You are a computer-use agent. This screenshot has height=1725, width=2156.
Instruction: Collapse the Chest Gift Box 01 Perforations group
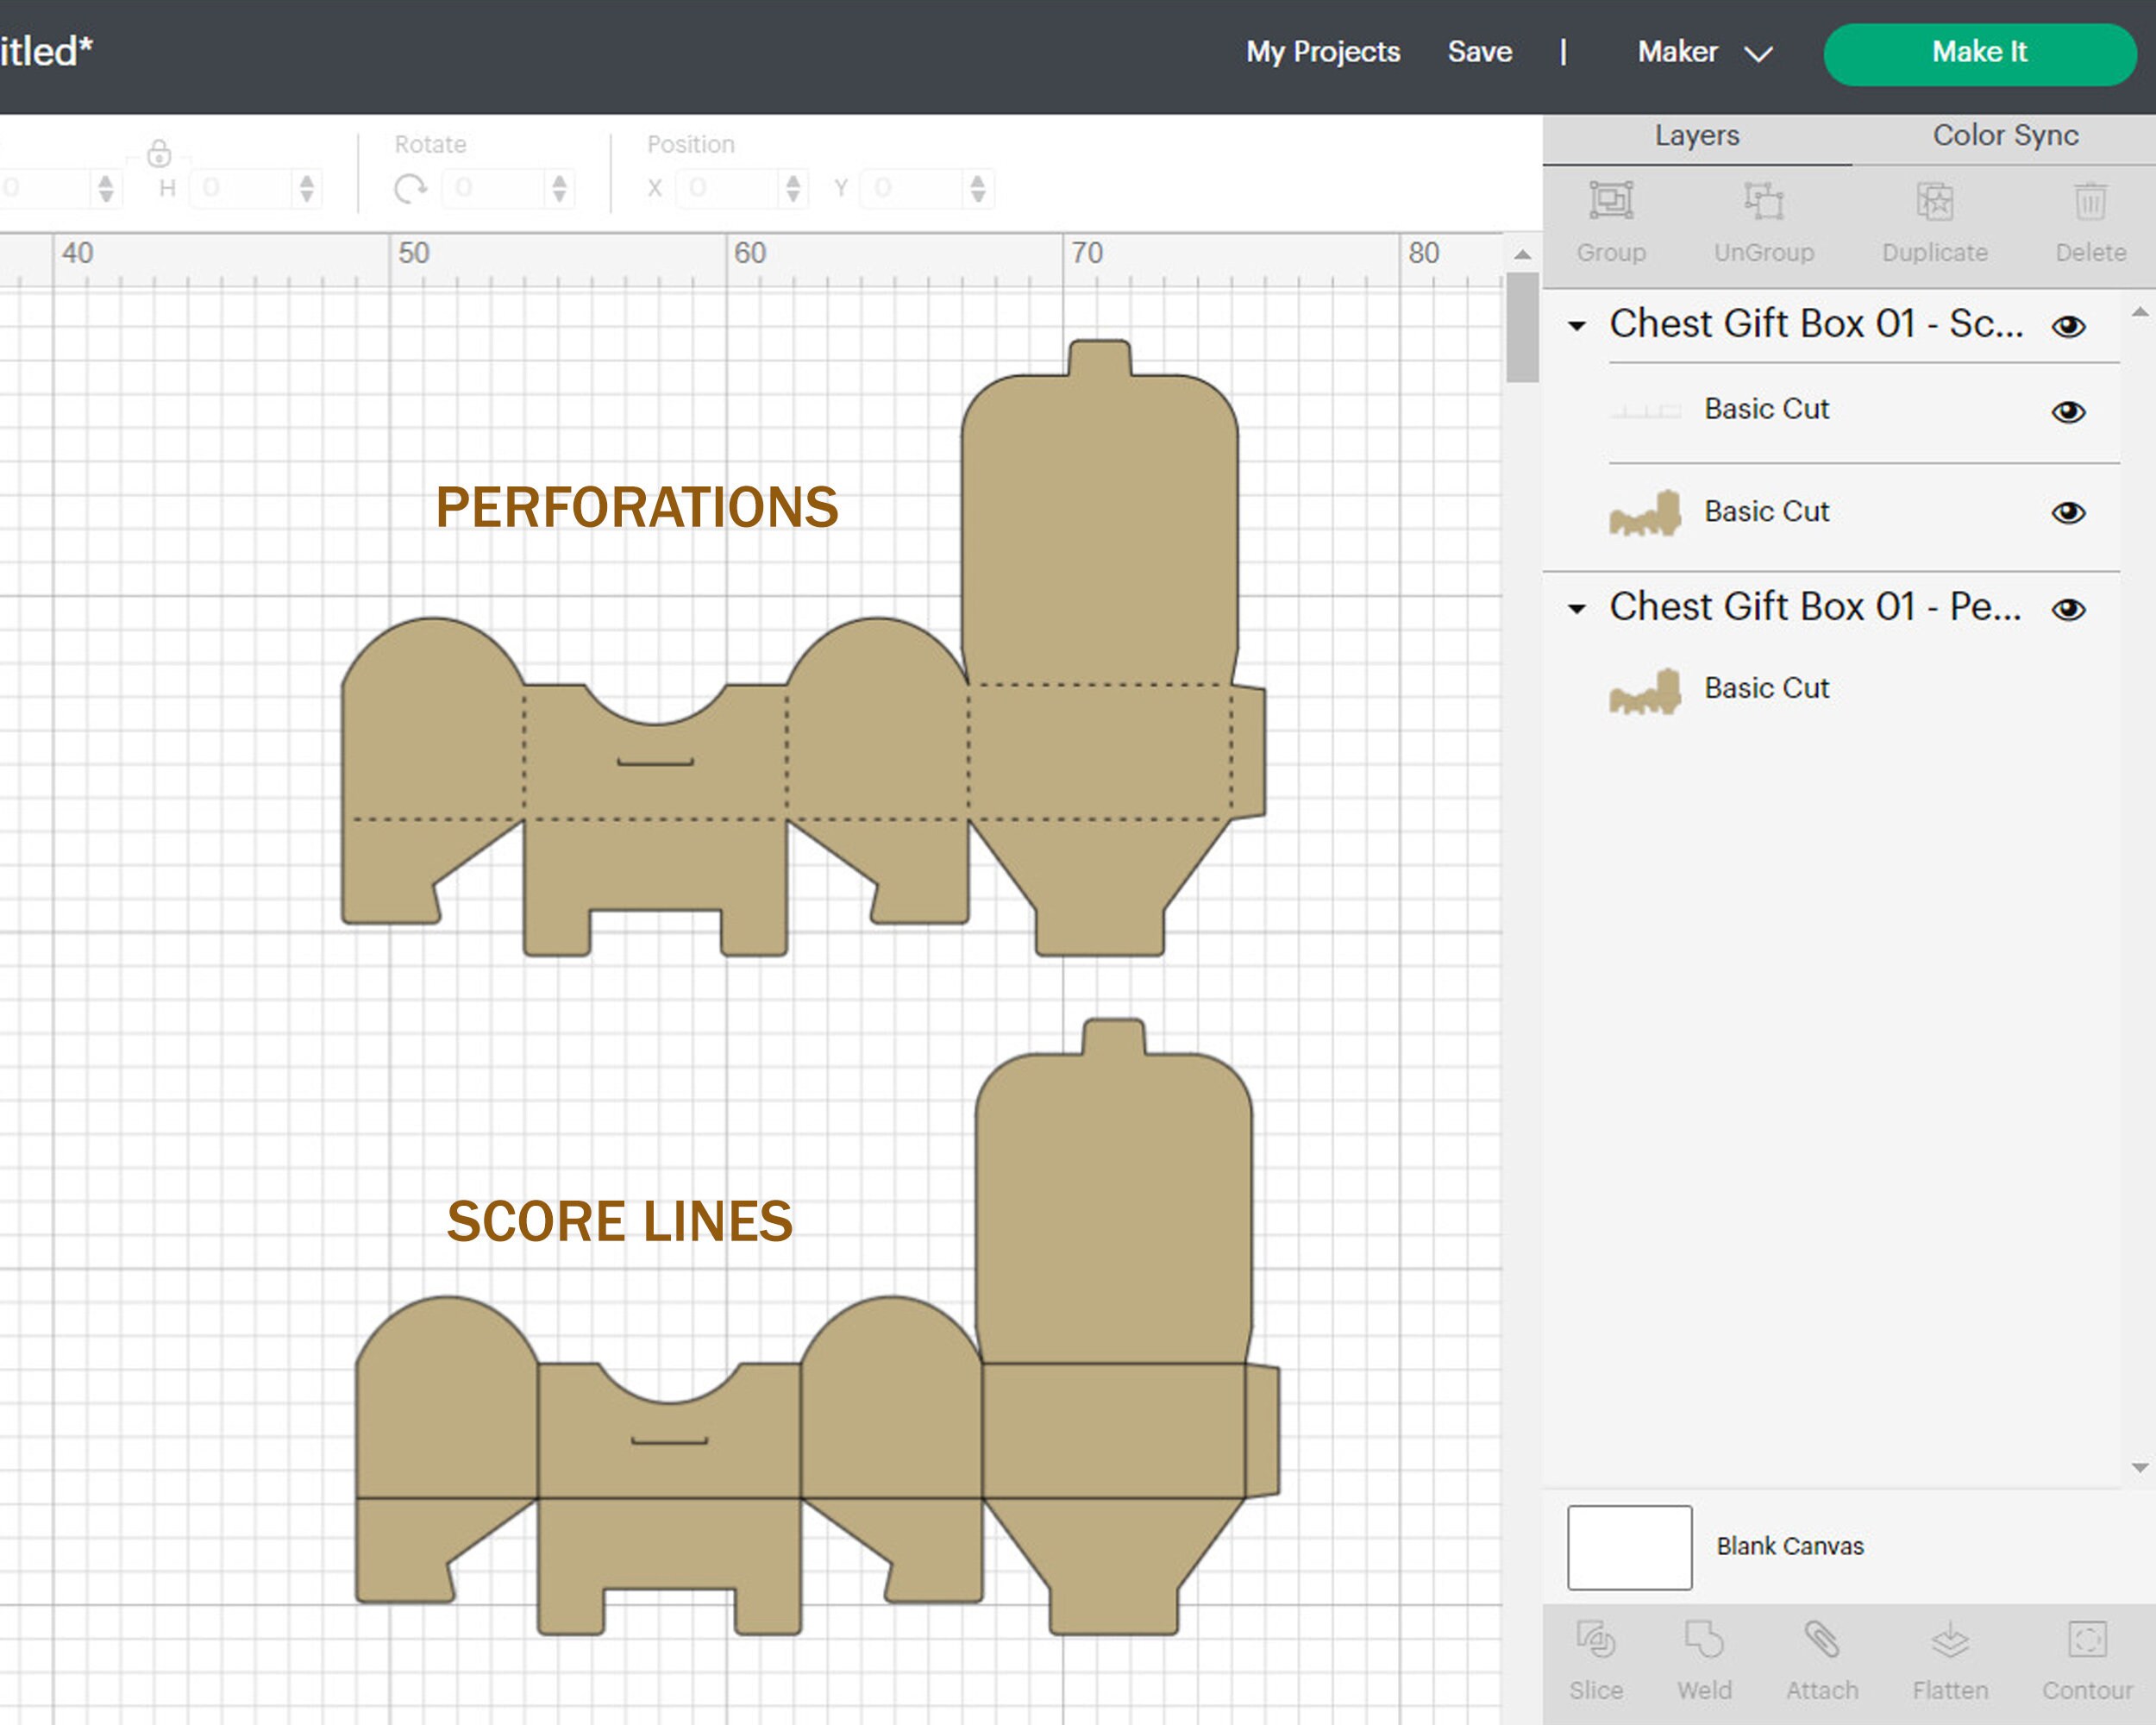[1578, 608]
